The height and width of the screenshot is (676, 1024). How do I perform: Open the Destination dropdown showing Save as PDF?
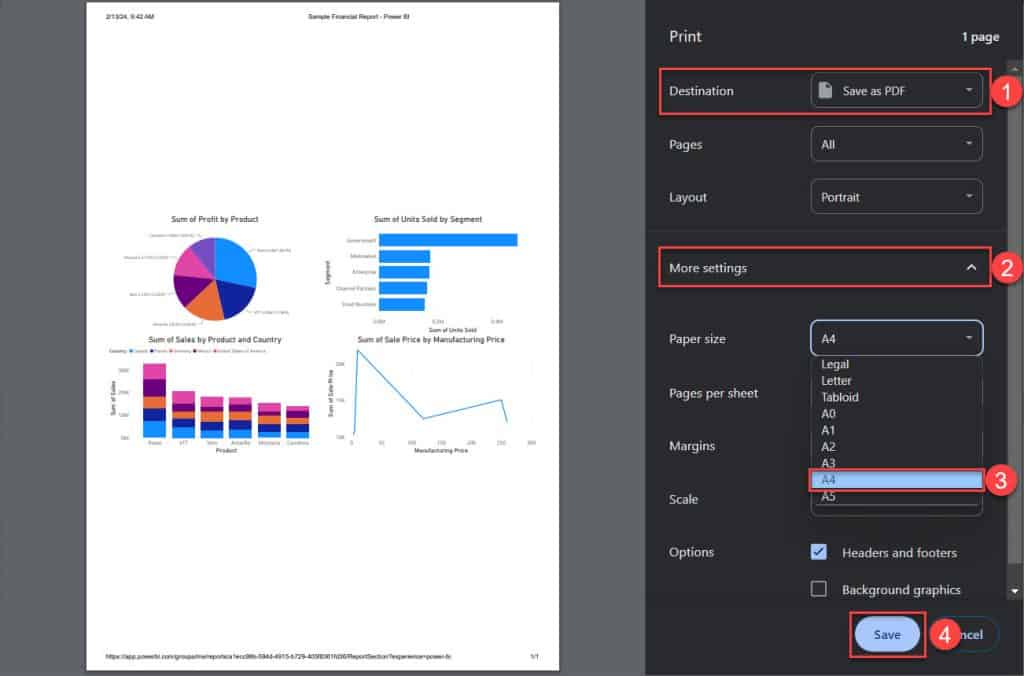(896, 91)
